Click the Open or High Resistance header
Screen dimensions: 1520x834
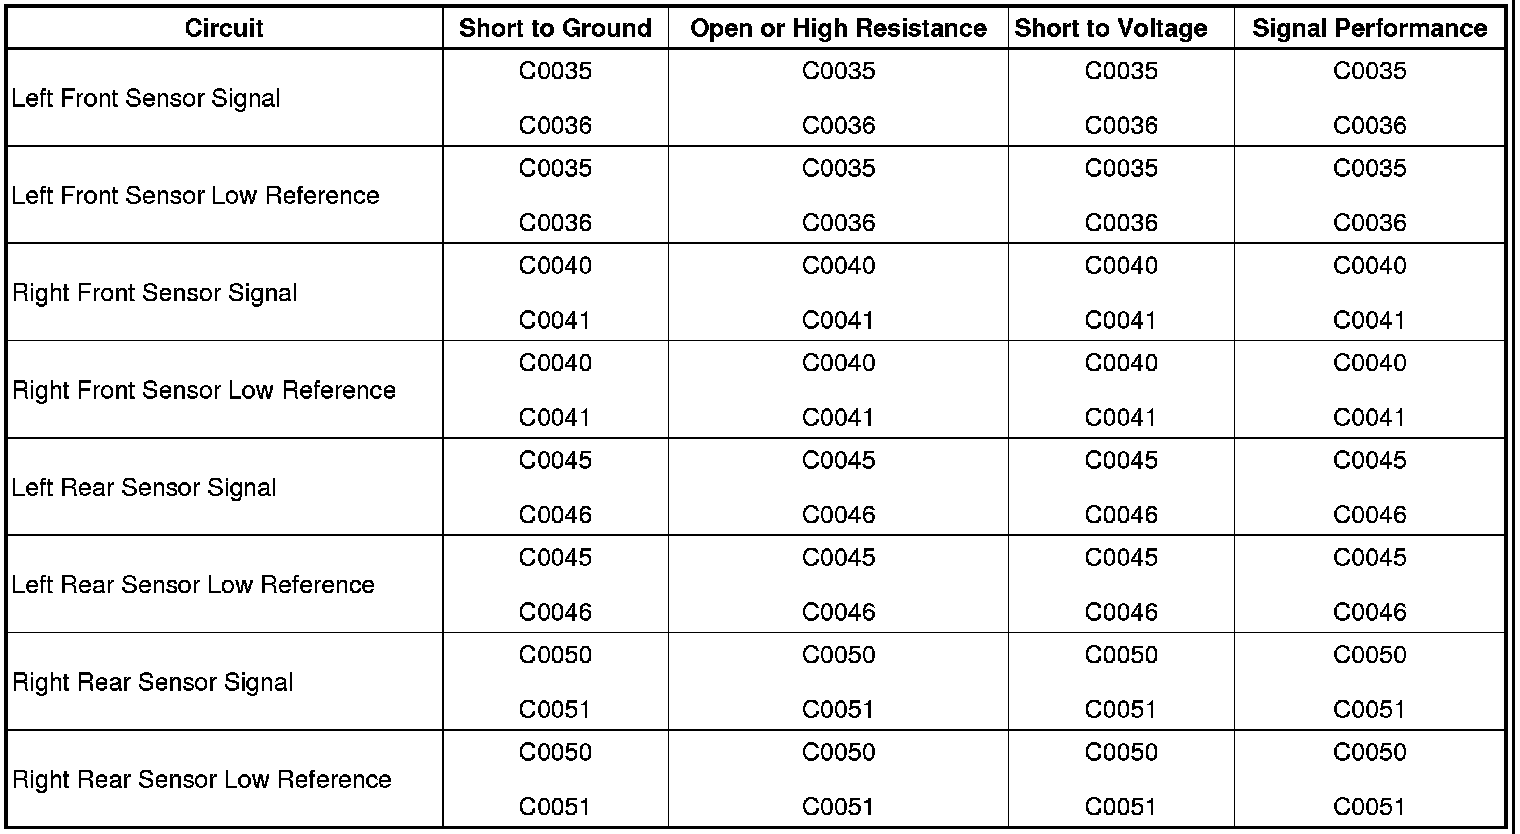point(838,28)
